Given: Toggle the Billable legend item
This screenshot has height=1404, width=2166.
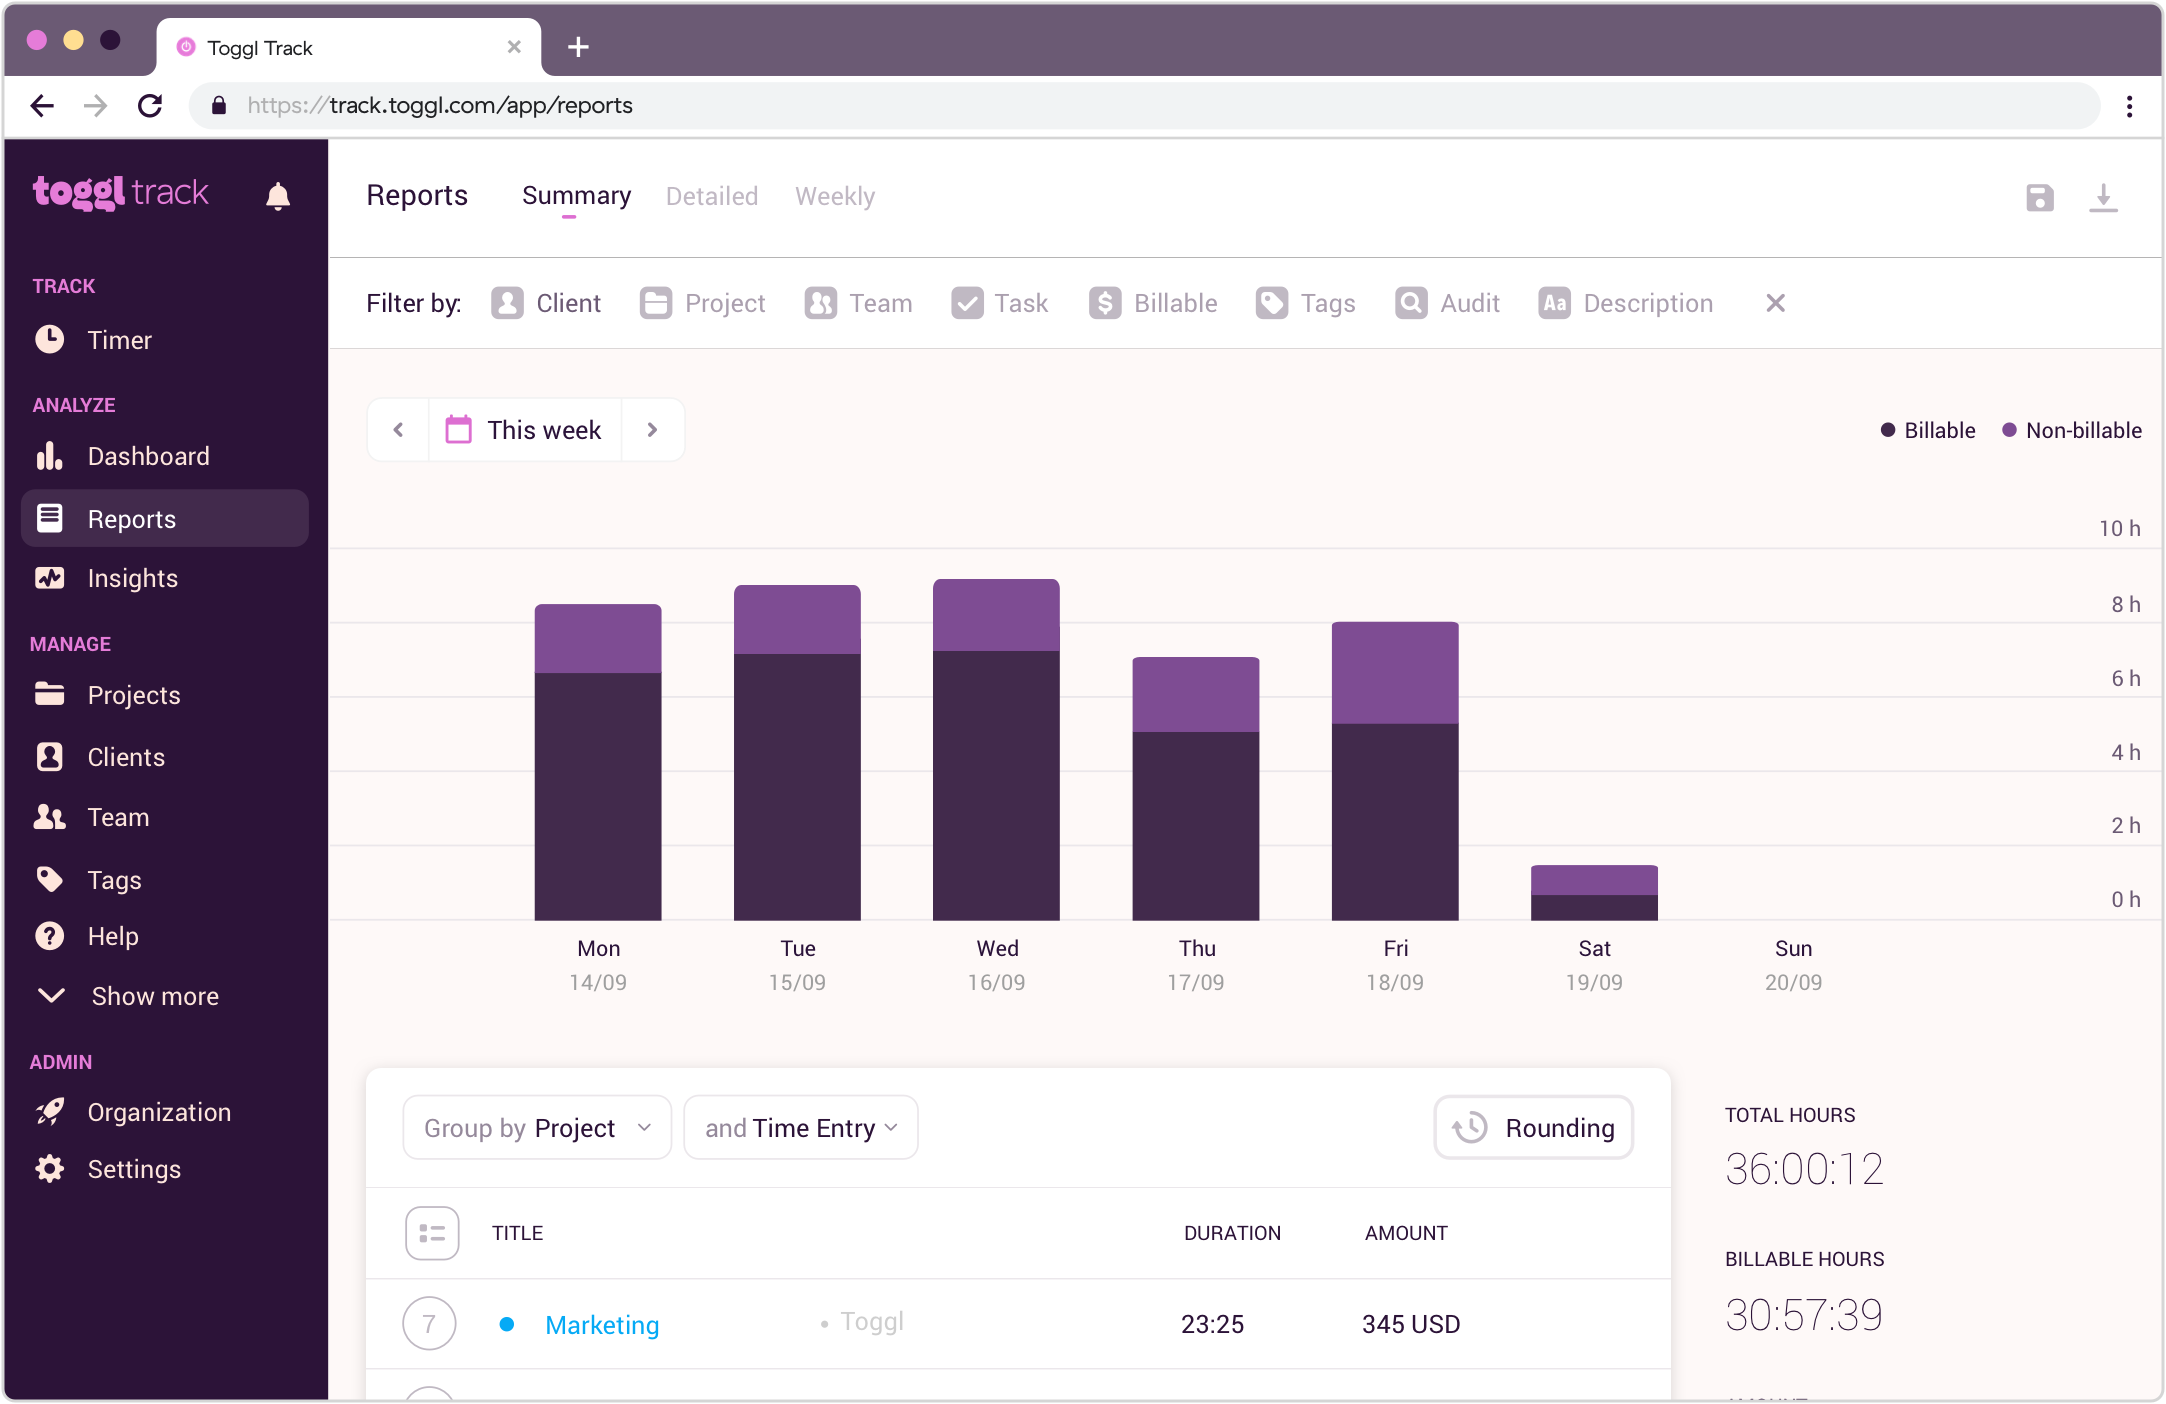Looking at the screenshot, I should [1926, 430].
